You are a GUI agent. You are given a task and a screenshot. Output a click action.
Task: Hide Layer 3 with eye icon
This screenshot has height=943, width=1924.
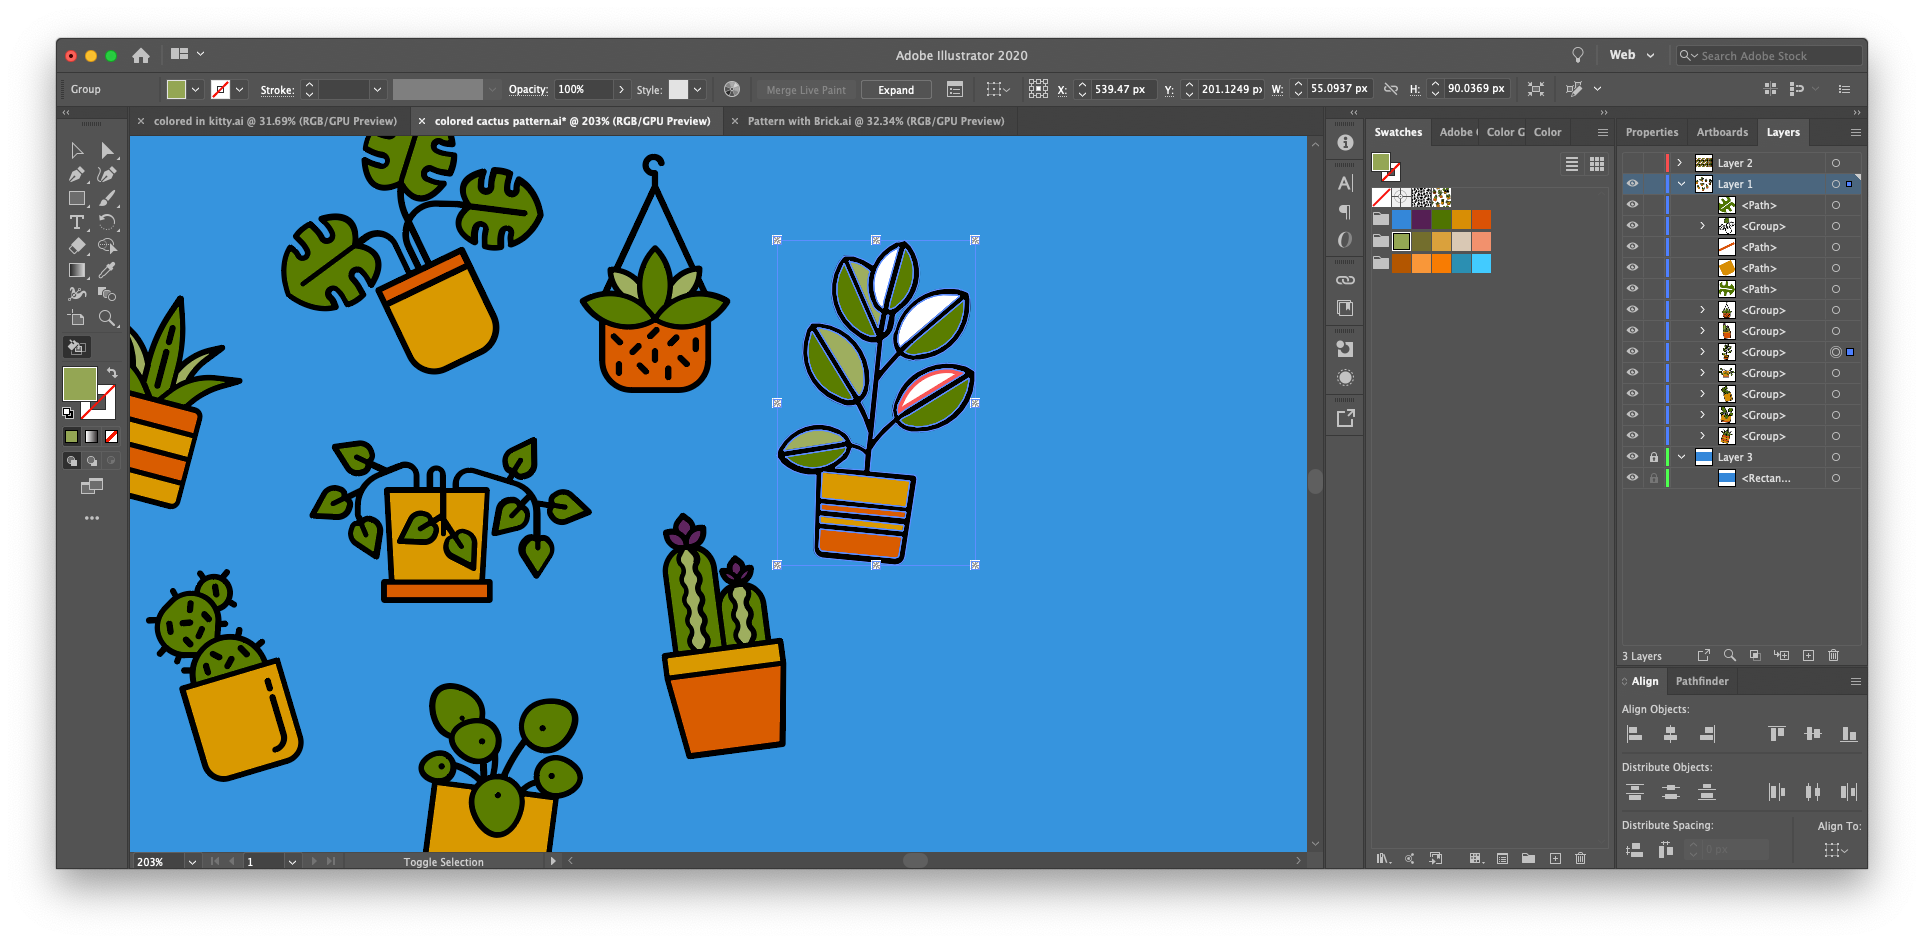(1632, 457)
